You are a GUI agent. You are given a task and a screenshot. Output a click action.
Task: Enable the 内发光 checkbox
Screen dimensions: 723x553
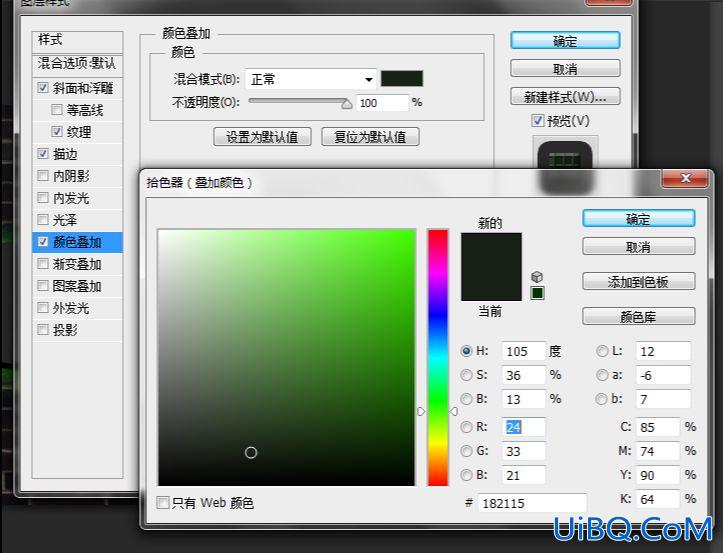[x=43, y=198]
